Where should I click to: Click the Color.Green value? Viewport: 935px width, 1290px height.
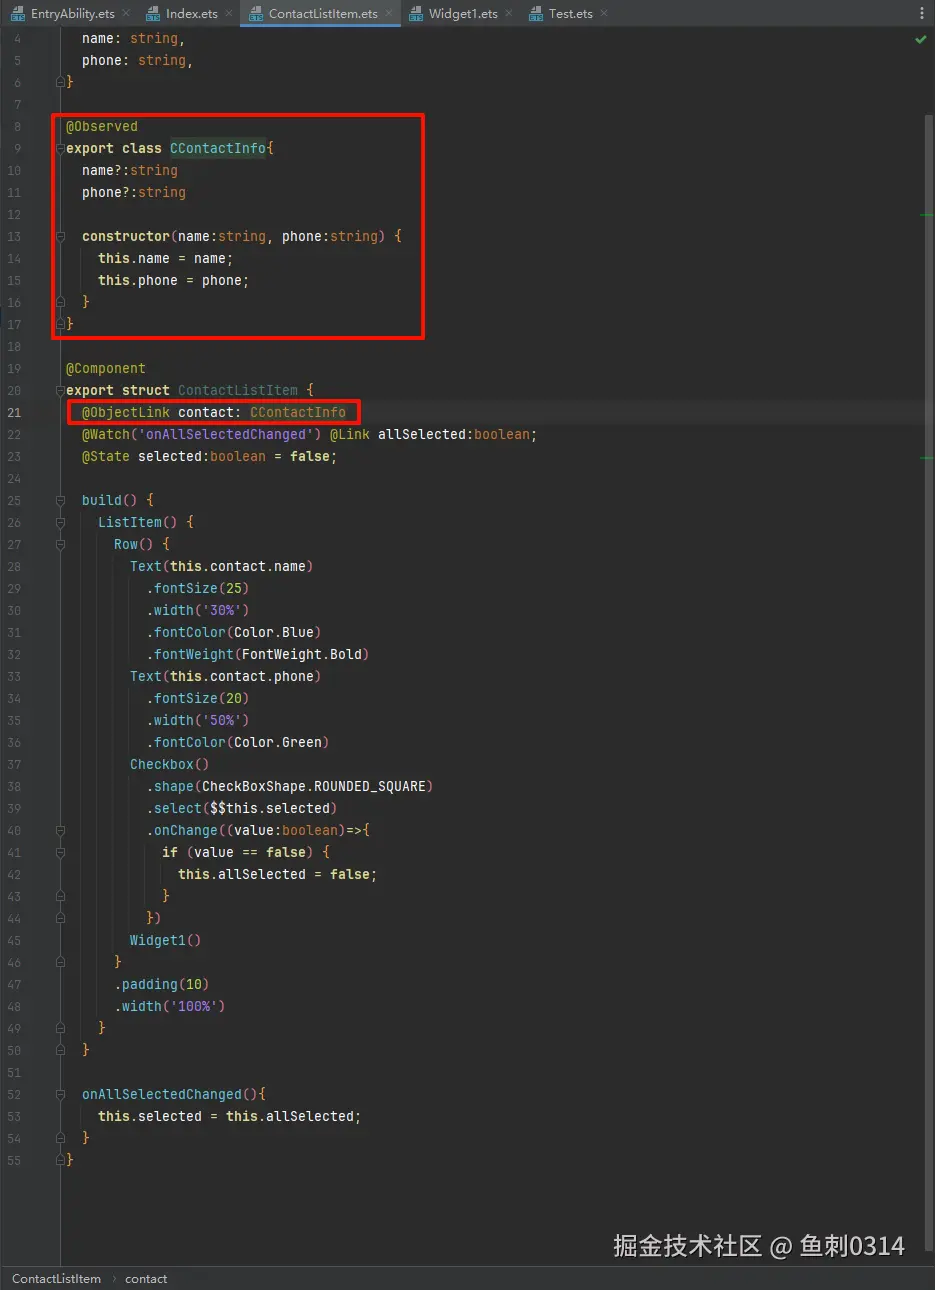[278, 742]
